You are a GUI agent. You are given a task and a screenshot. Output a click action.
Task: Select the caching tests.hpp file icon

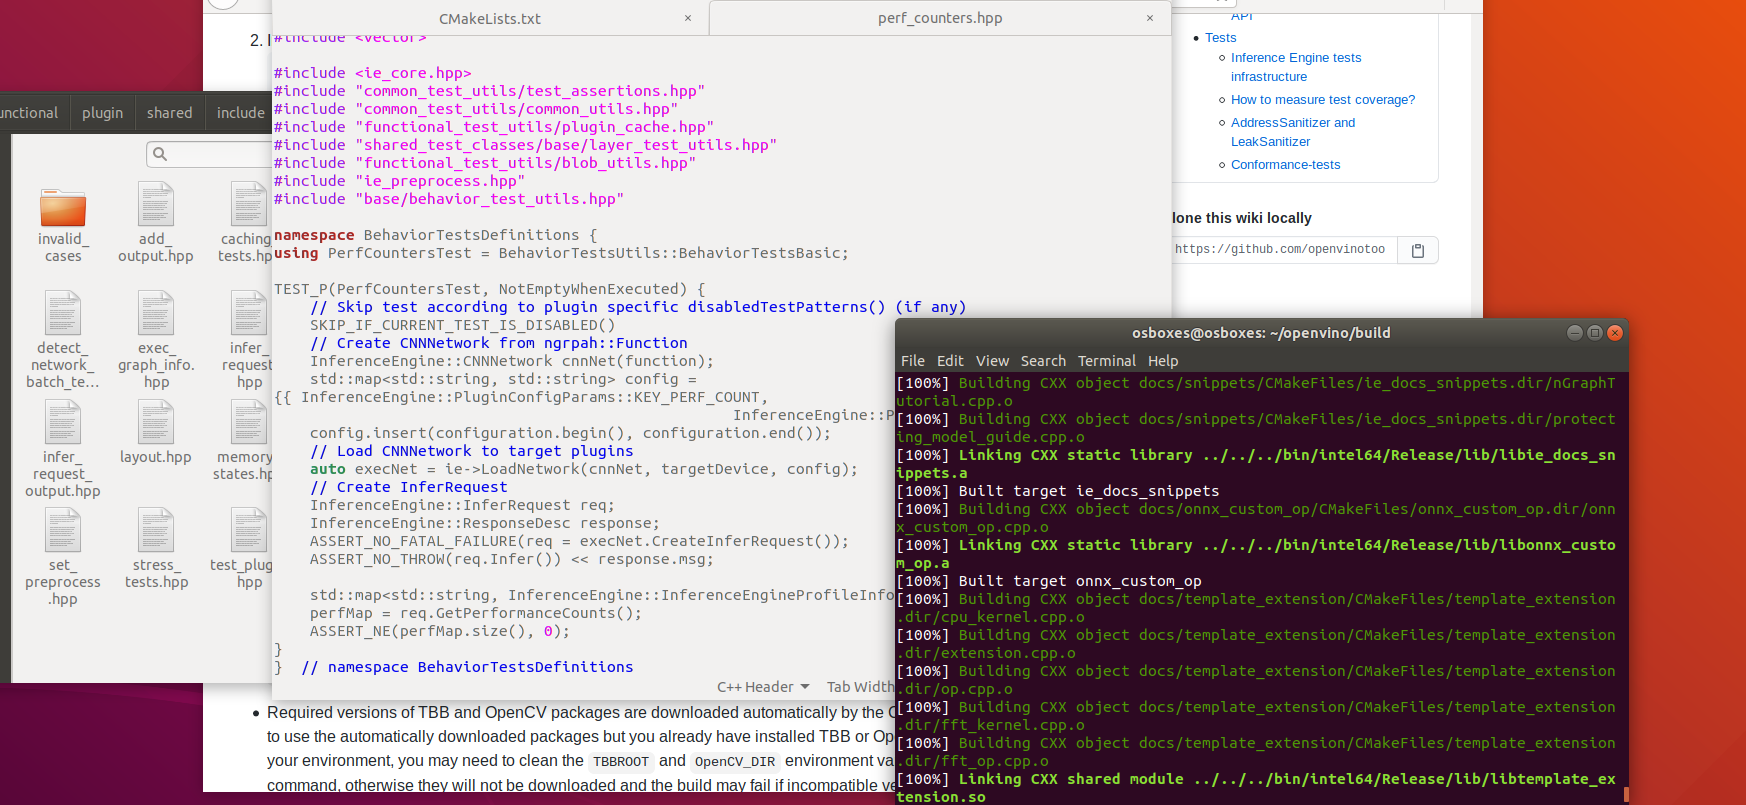[x=249, y=205]
